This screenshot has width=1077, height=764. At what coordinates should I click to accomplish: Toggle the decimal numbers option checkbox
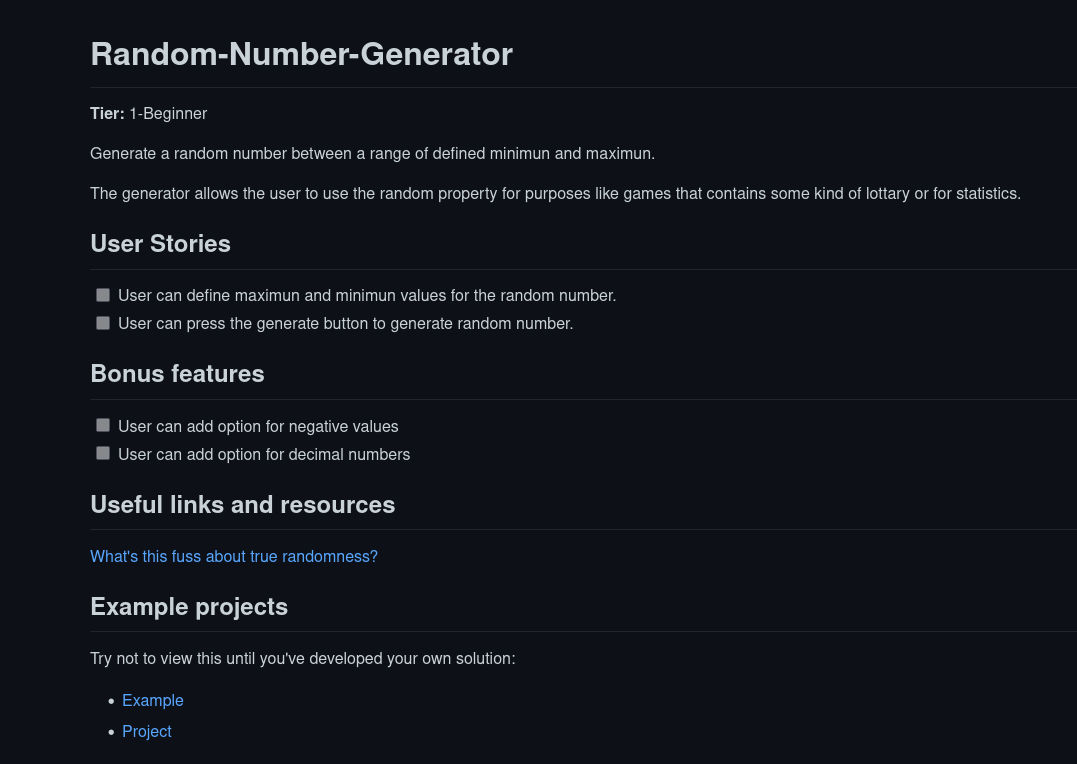(103, 453)
